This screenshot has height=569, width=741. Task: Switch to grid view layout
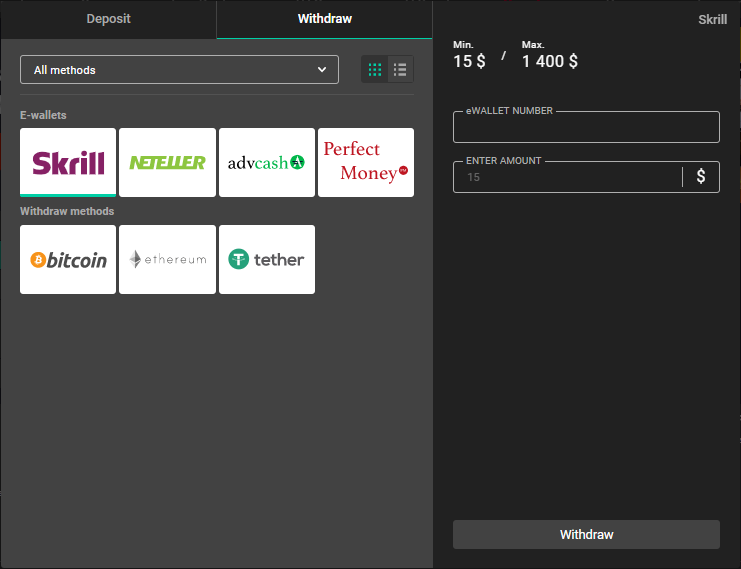pos(375,69)
